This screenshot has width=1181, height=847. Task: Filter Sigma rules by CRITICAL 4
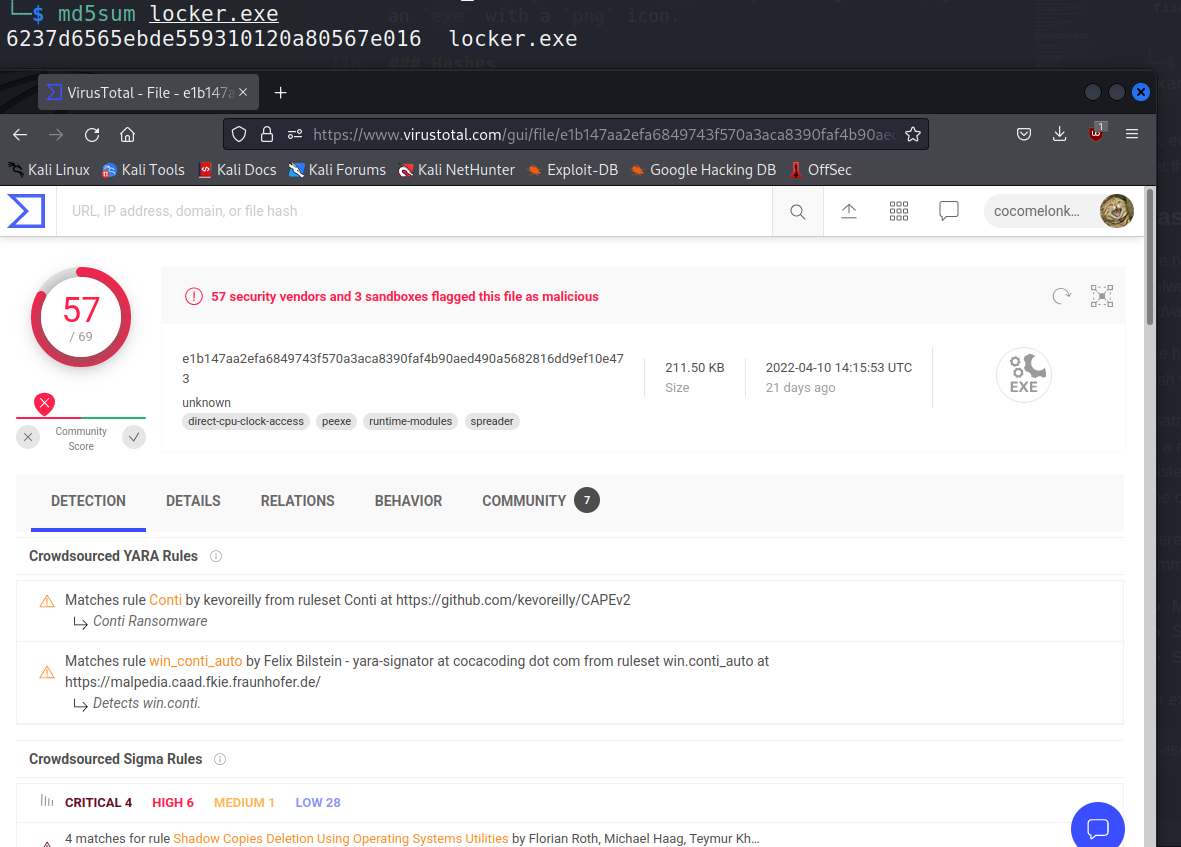98,803
